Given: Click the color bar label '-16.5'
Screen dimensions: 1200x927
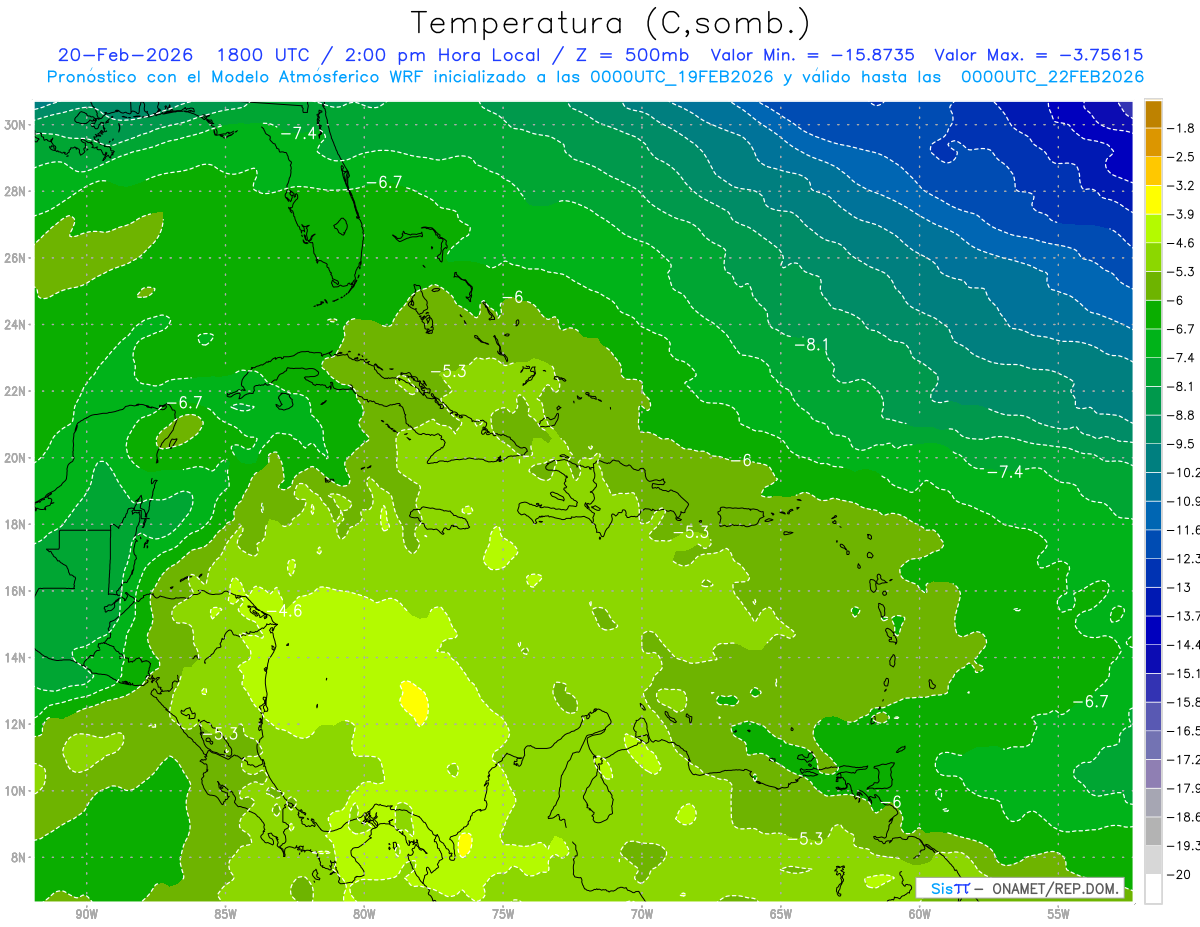Looking at the screenshot, I should click(1184, 731).
